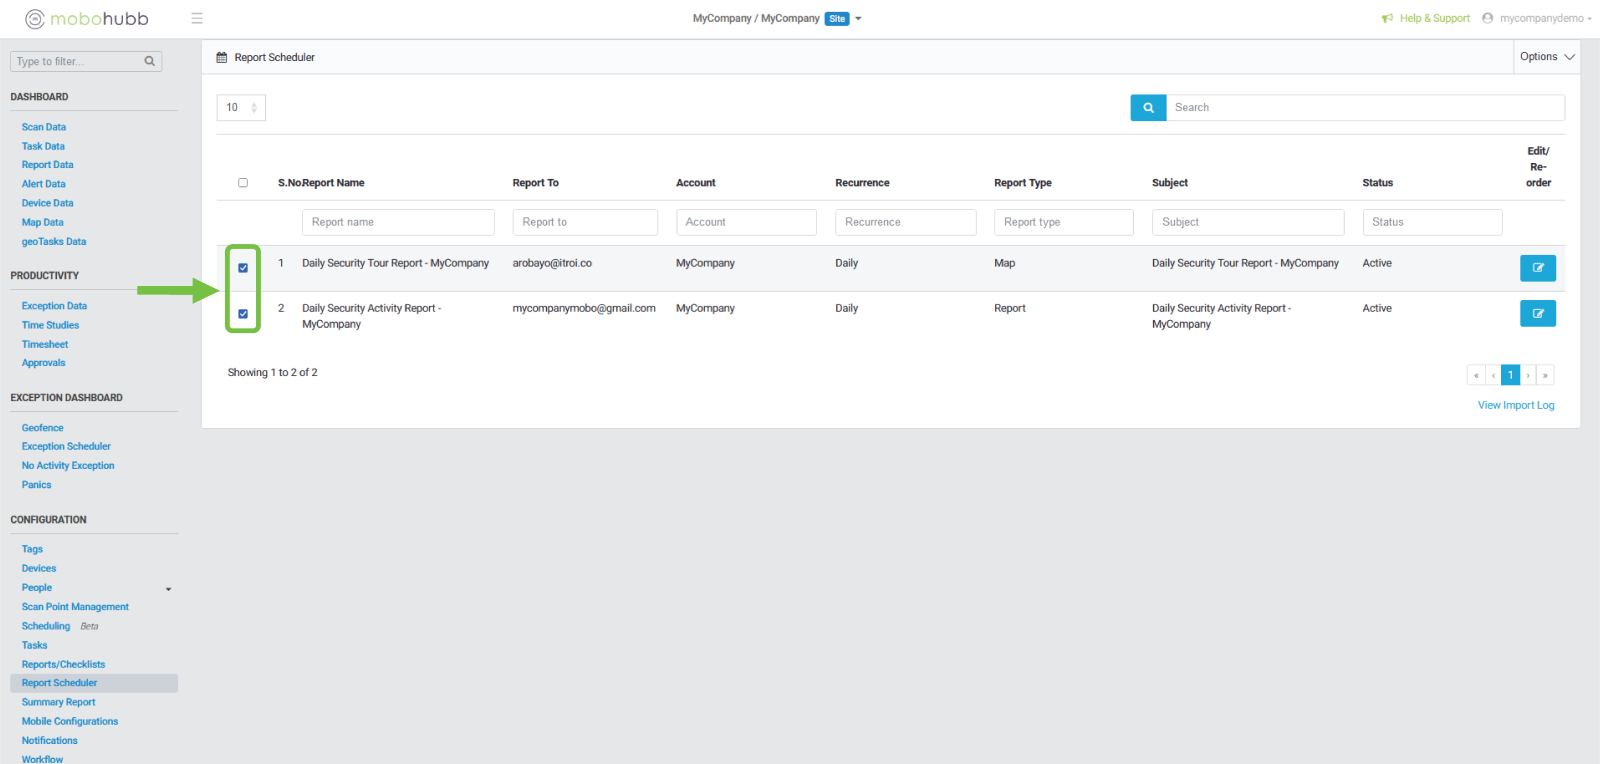This screenshot has height=764, width=1600.
Task: Edit the Daily Security Activity Report row
Action: click(x=1537, y=314)
